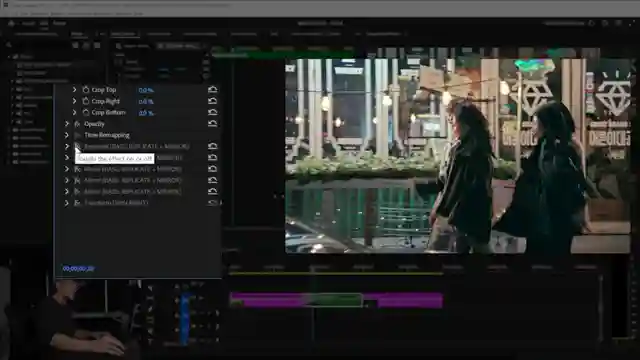Reset the Crop Right parameter
640x360 pixels.
pyautogui.click(x=212, y=101)
